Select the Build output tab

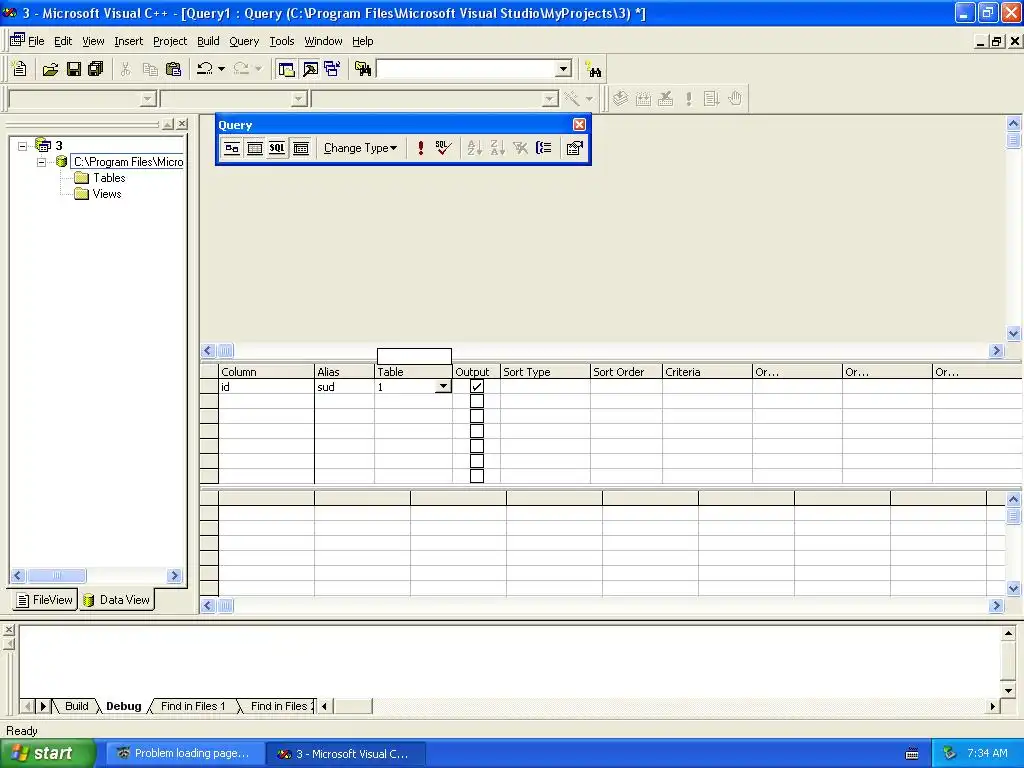[x=76, y=706]
